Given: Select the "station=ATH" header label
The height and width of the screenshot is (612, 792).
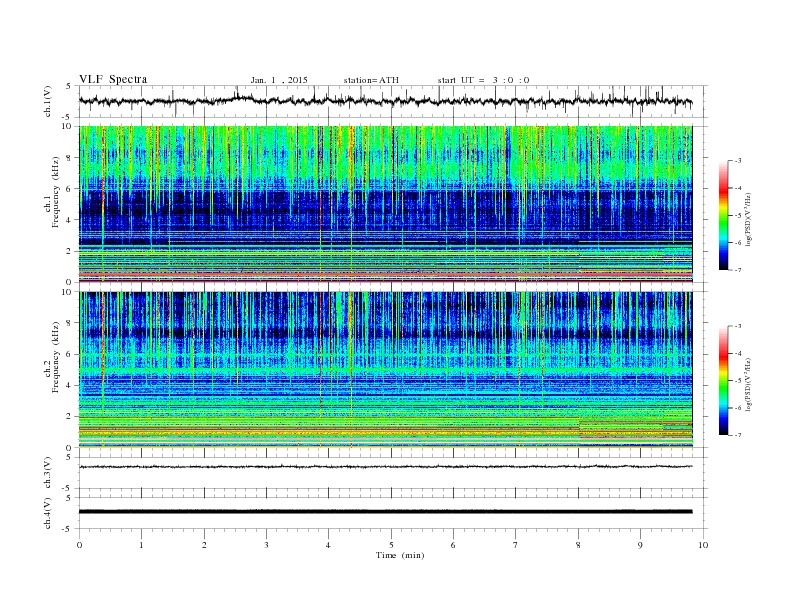Looking at the screenshot, I should point(371,80).
